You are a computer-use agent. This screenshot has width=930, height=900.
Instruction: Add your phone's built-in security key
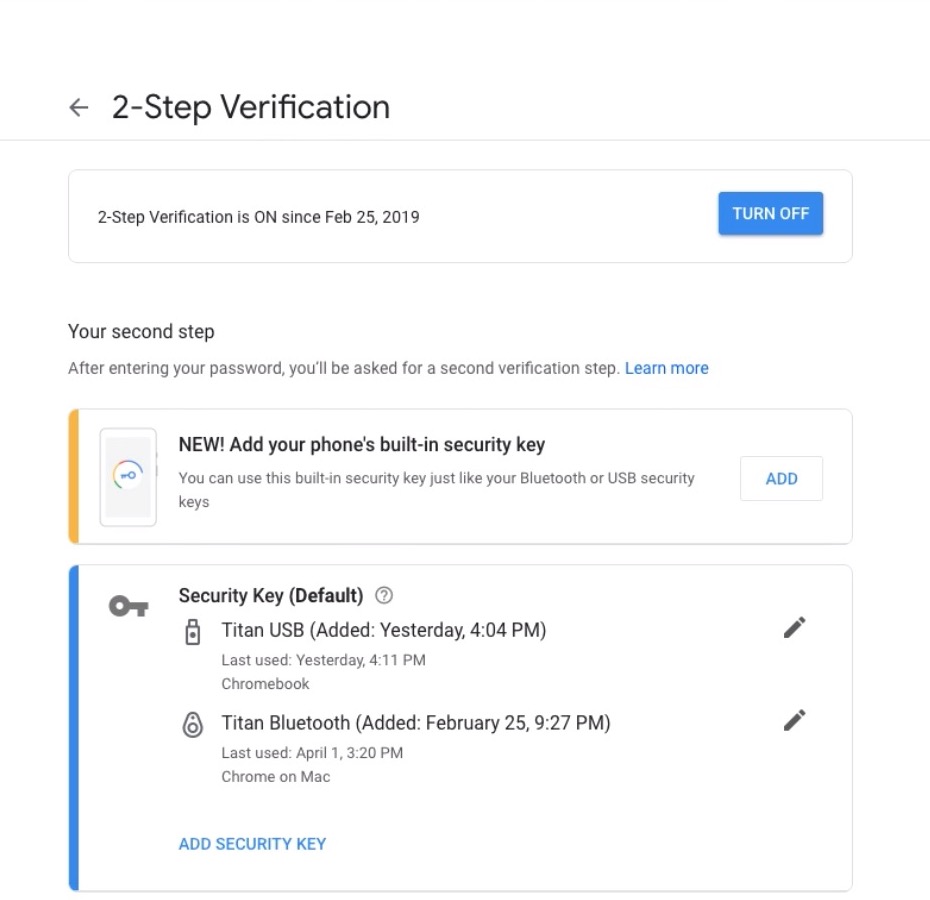coord(781,478)
